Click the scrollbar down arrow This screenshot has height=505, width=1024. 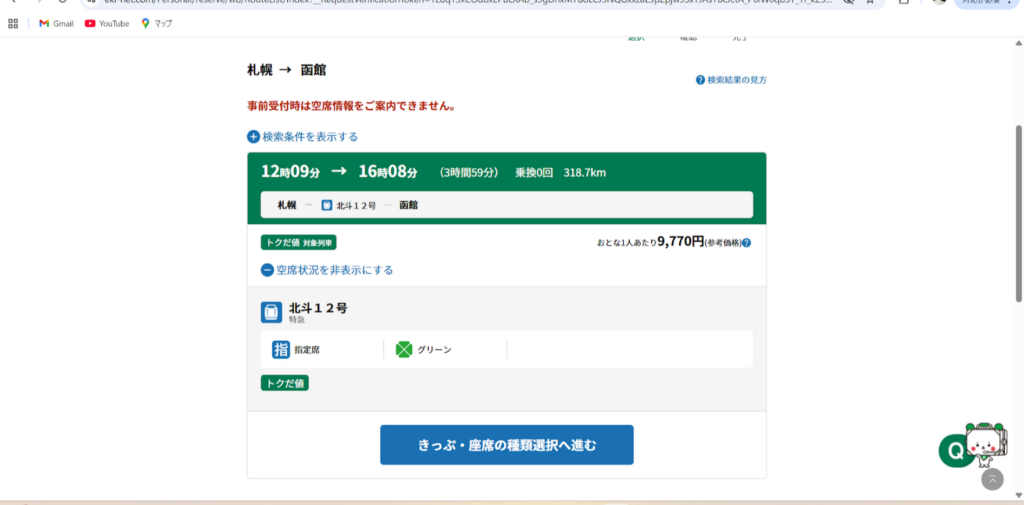click(x=1018, y=497)
